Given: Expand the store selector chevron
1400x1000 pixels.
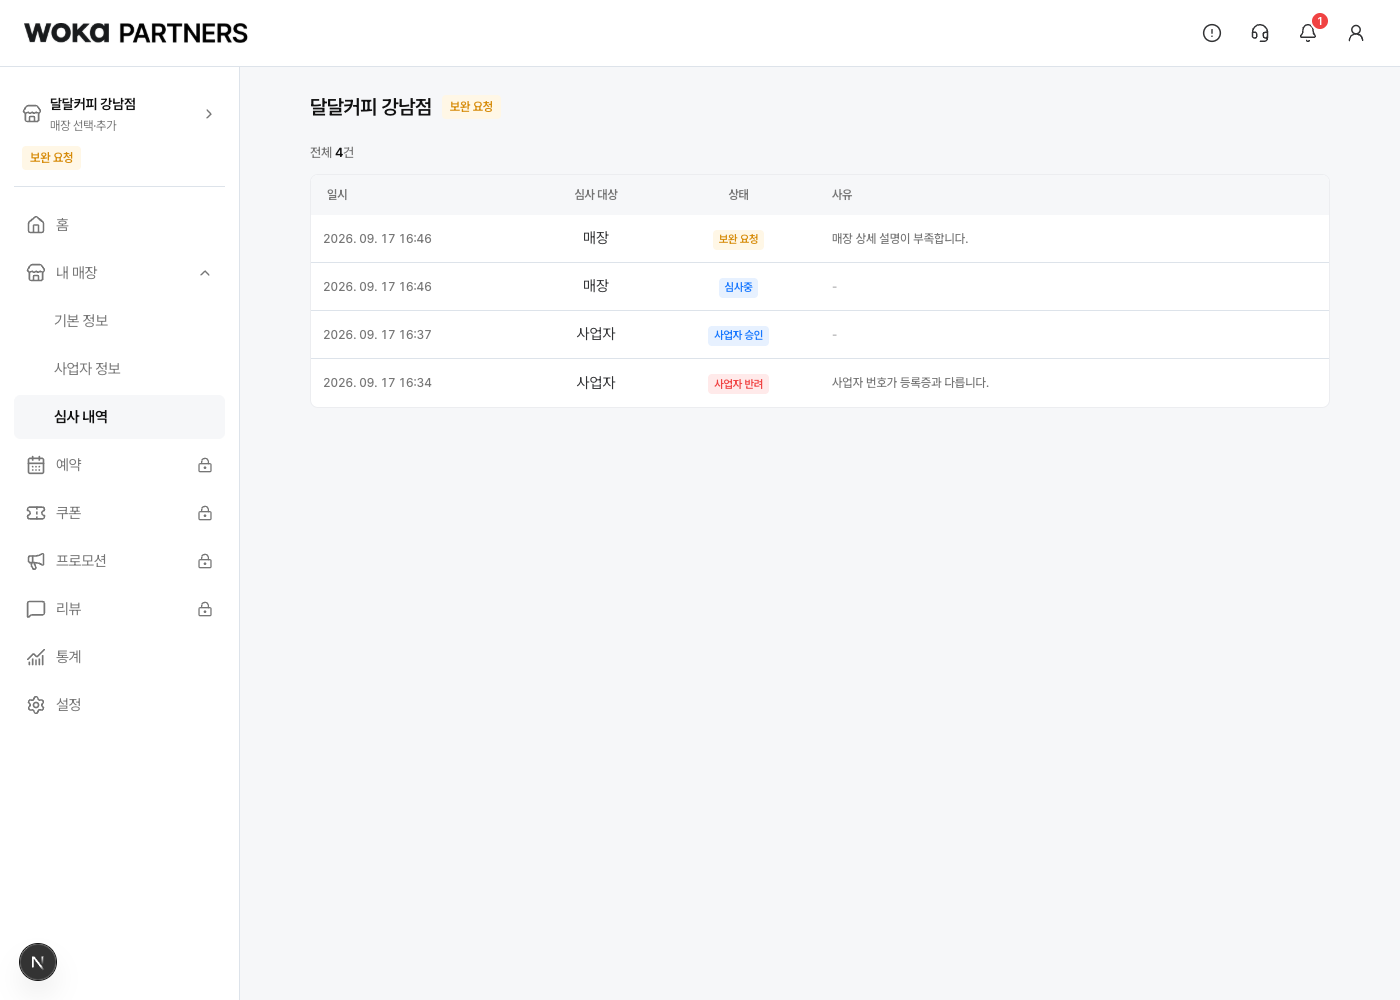Looking at the screenshot, I should (209, 114).
